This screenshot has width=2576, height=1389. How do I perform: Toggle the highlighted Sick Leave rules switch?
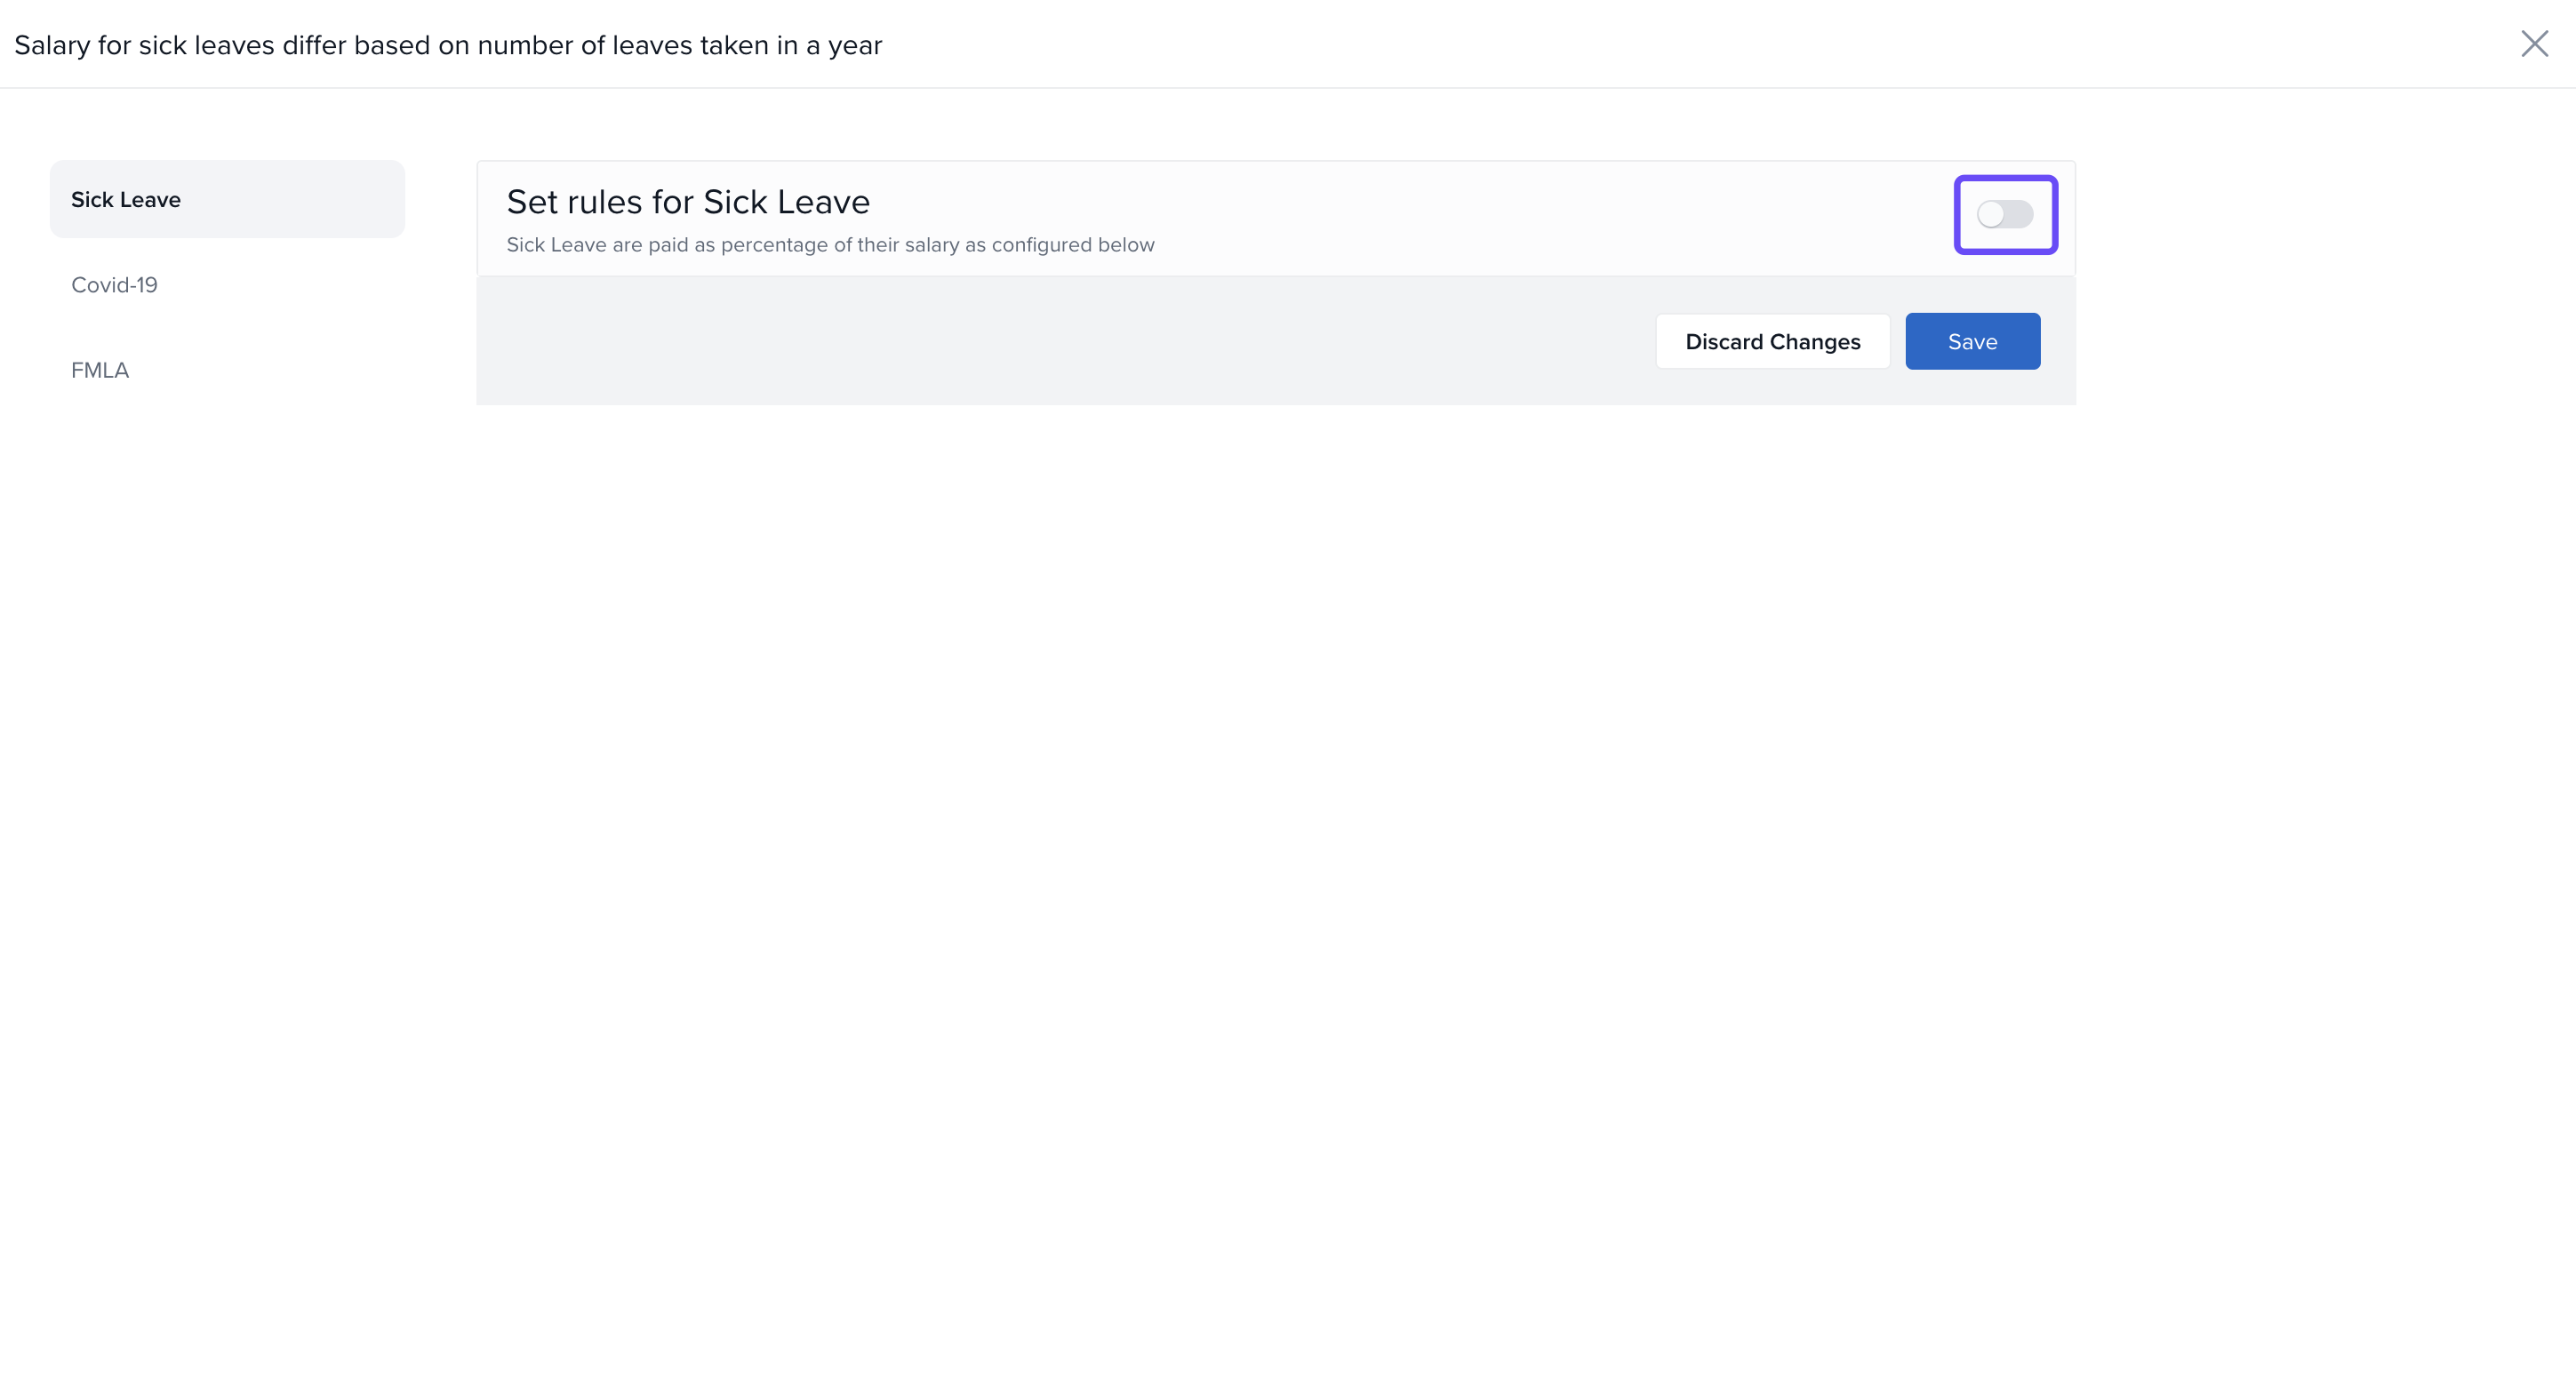pos(2004,214)
